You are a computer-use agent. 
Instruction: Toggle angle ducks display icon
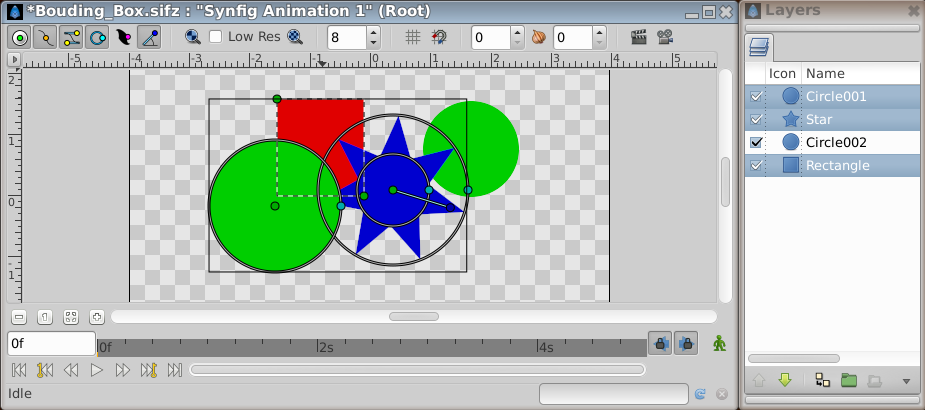pyautogui.click(x=149, y=38)
